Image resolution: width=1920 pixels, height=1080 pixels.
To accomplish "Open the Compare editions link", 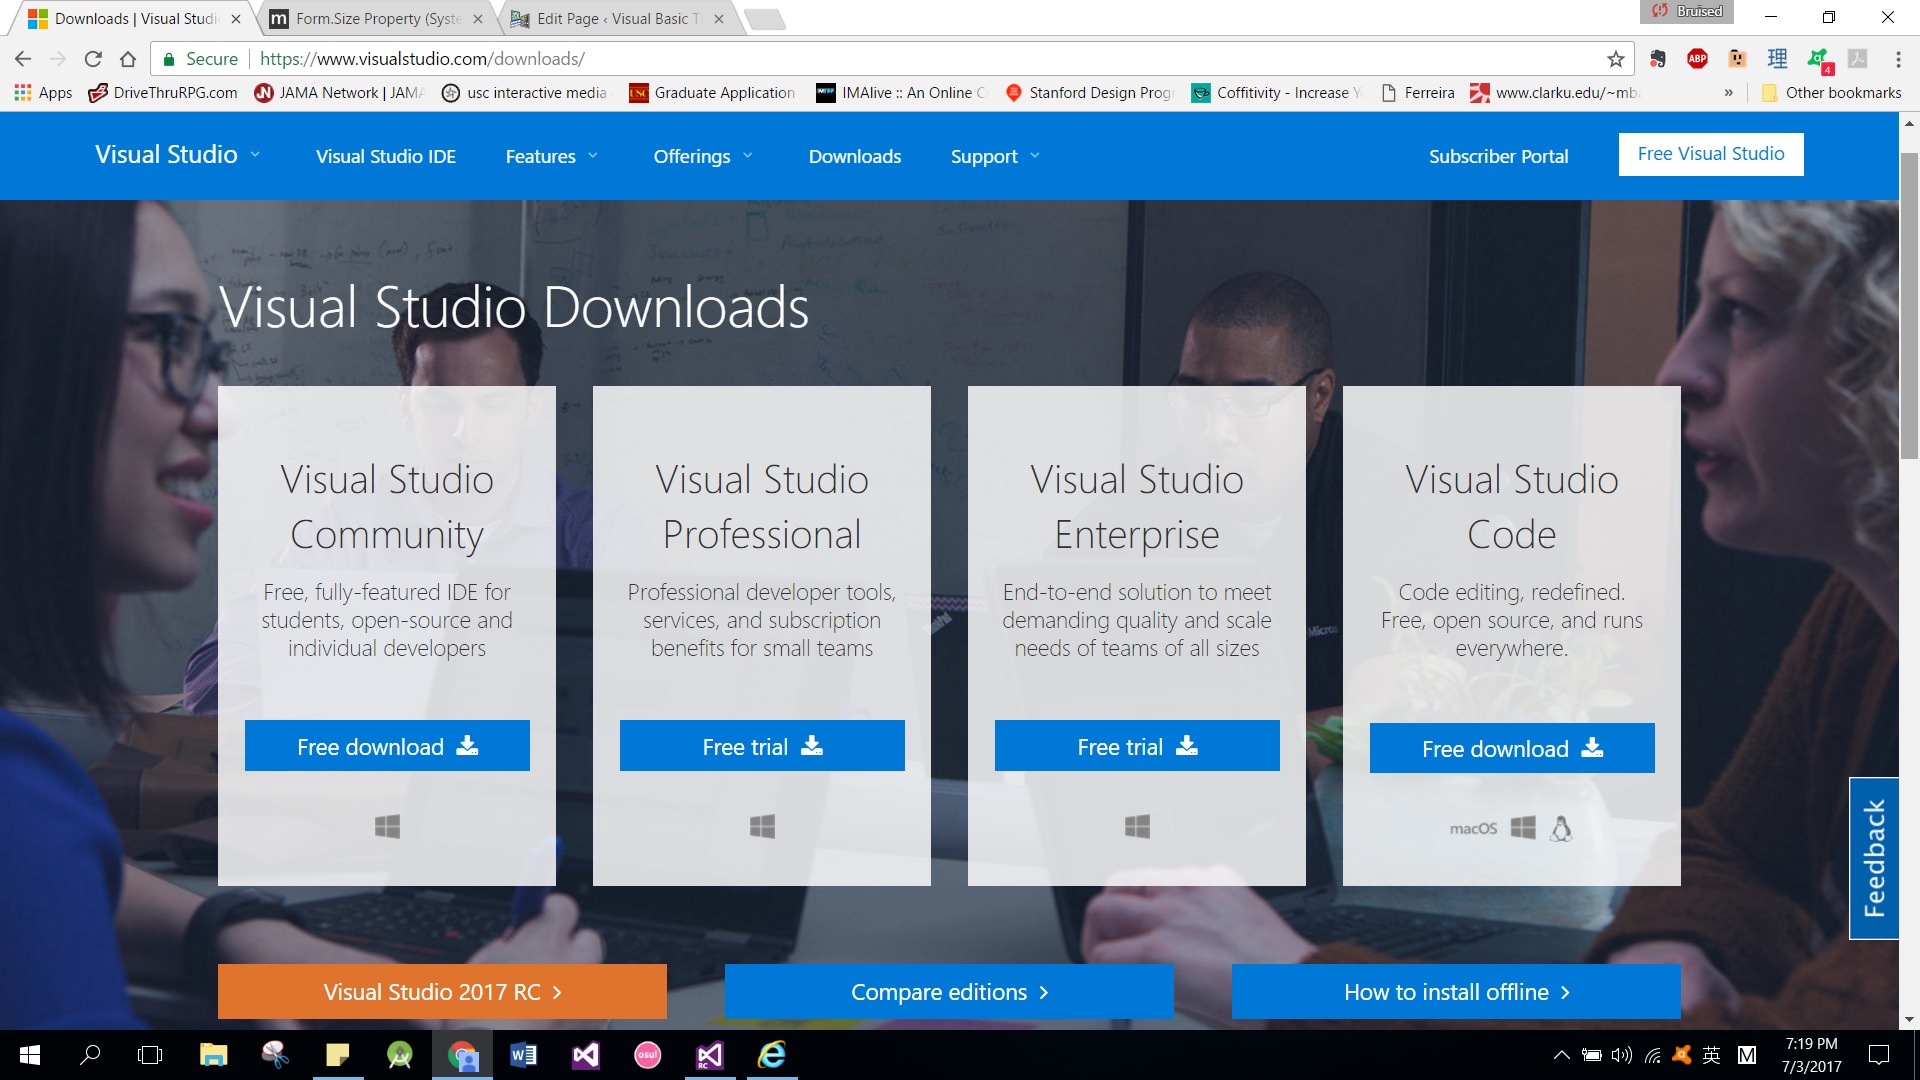I will coord(949,992).
